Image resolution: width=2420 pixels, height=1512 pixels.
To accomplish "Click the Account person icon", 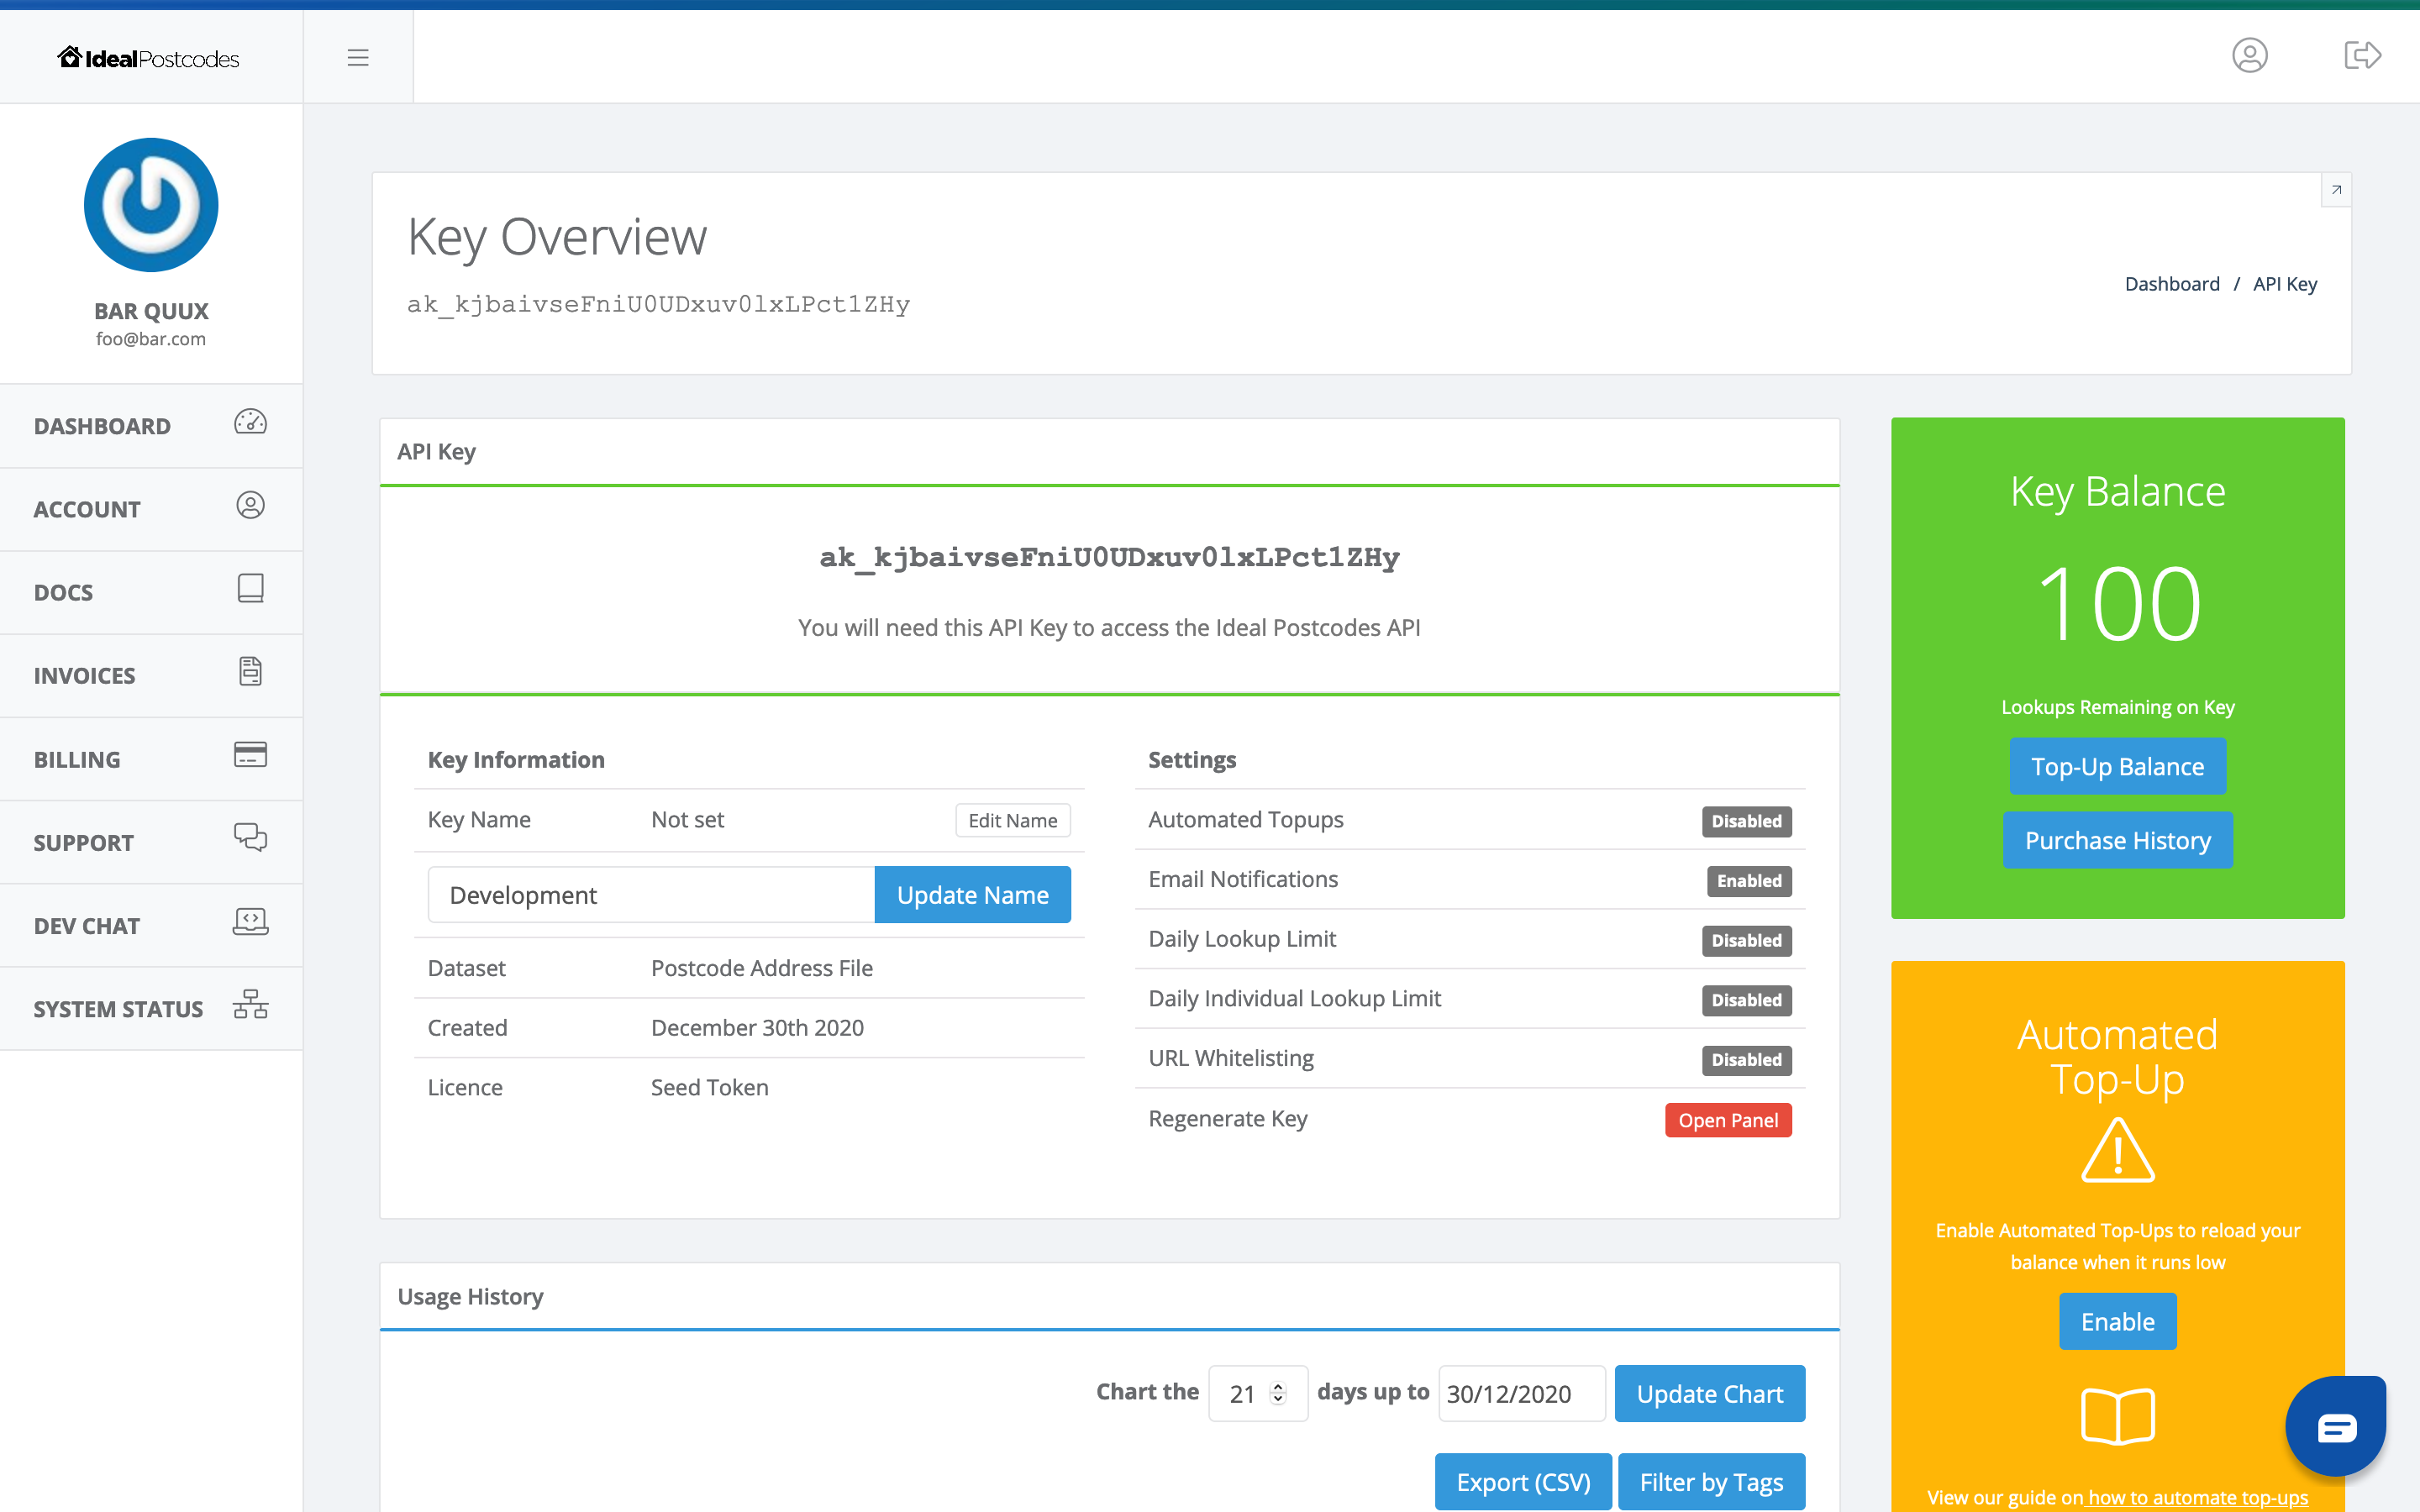I will 250,505.
